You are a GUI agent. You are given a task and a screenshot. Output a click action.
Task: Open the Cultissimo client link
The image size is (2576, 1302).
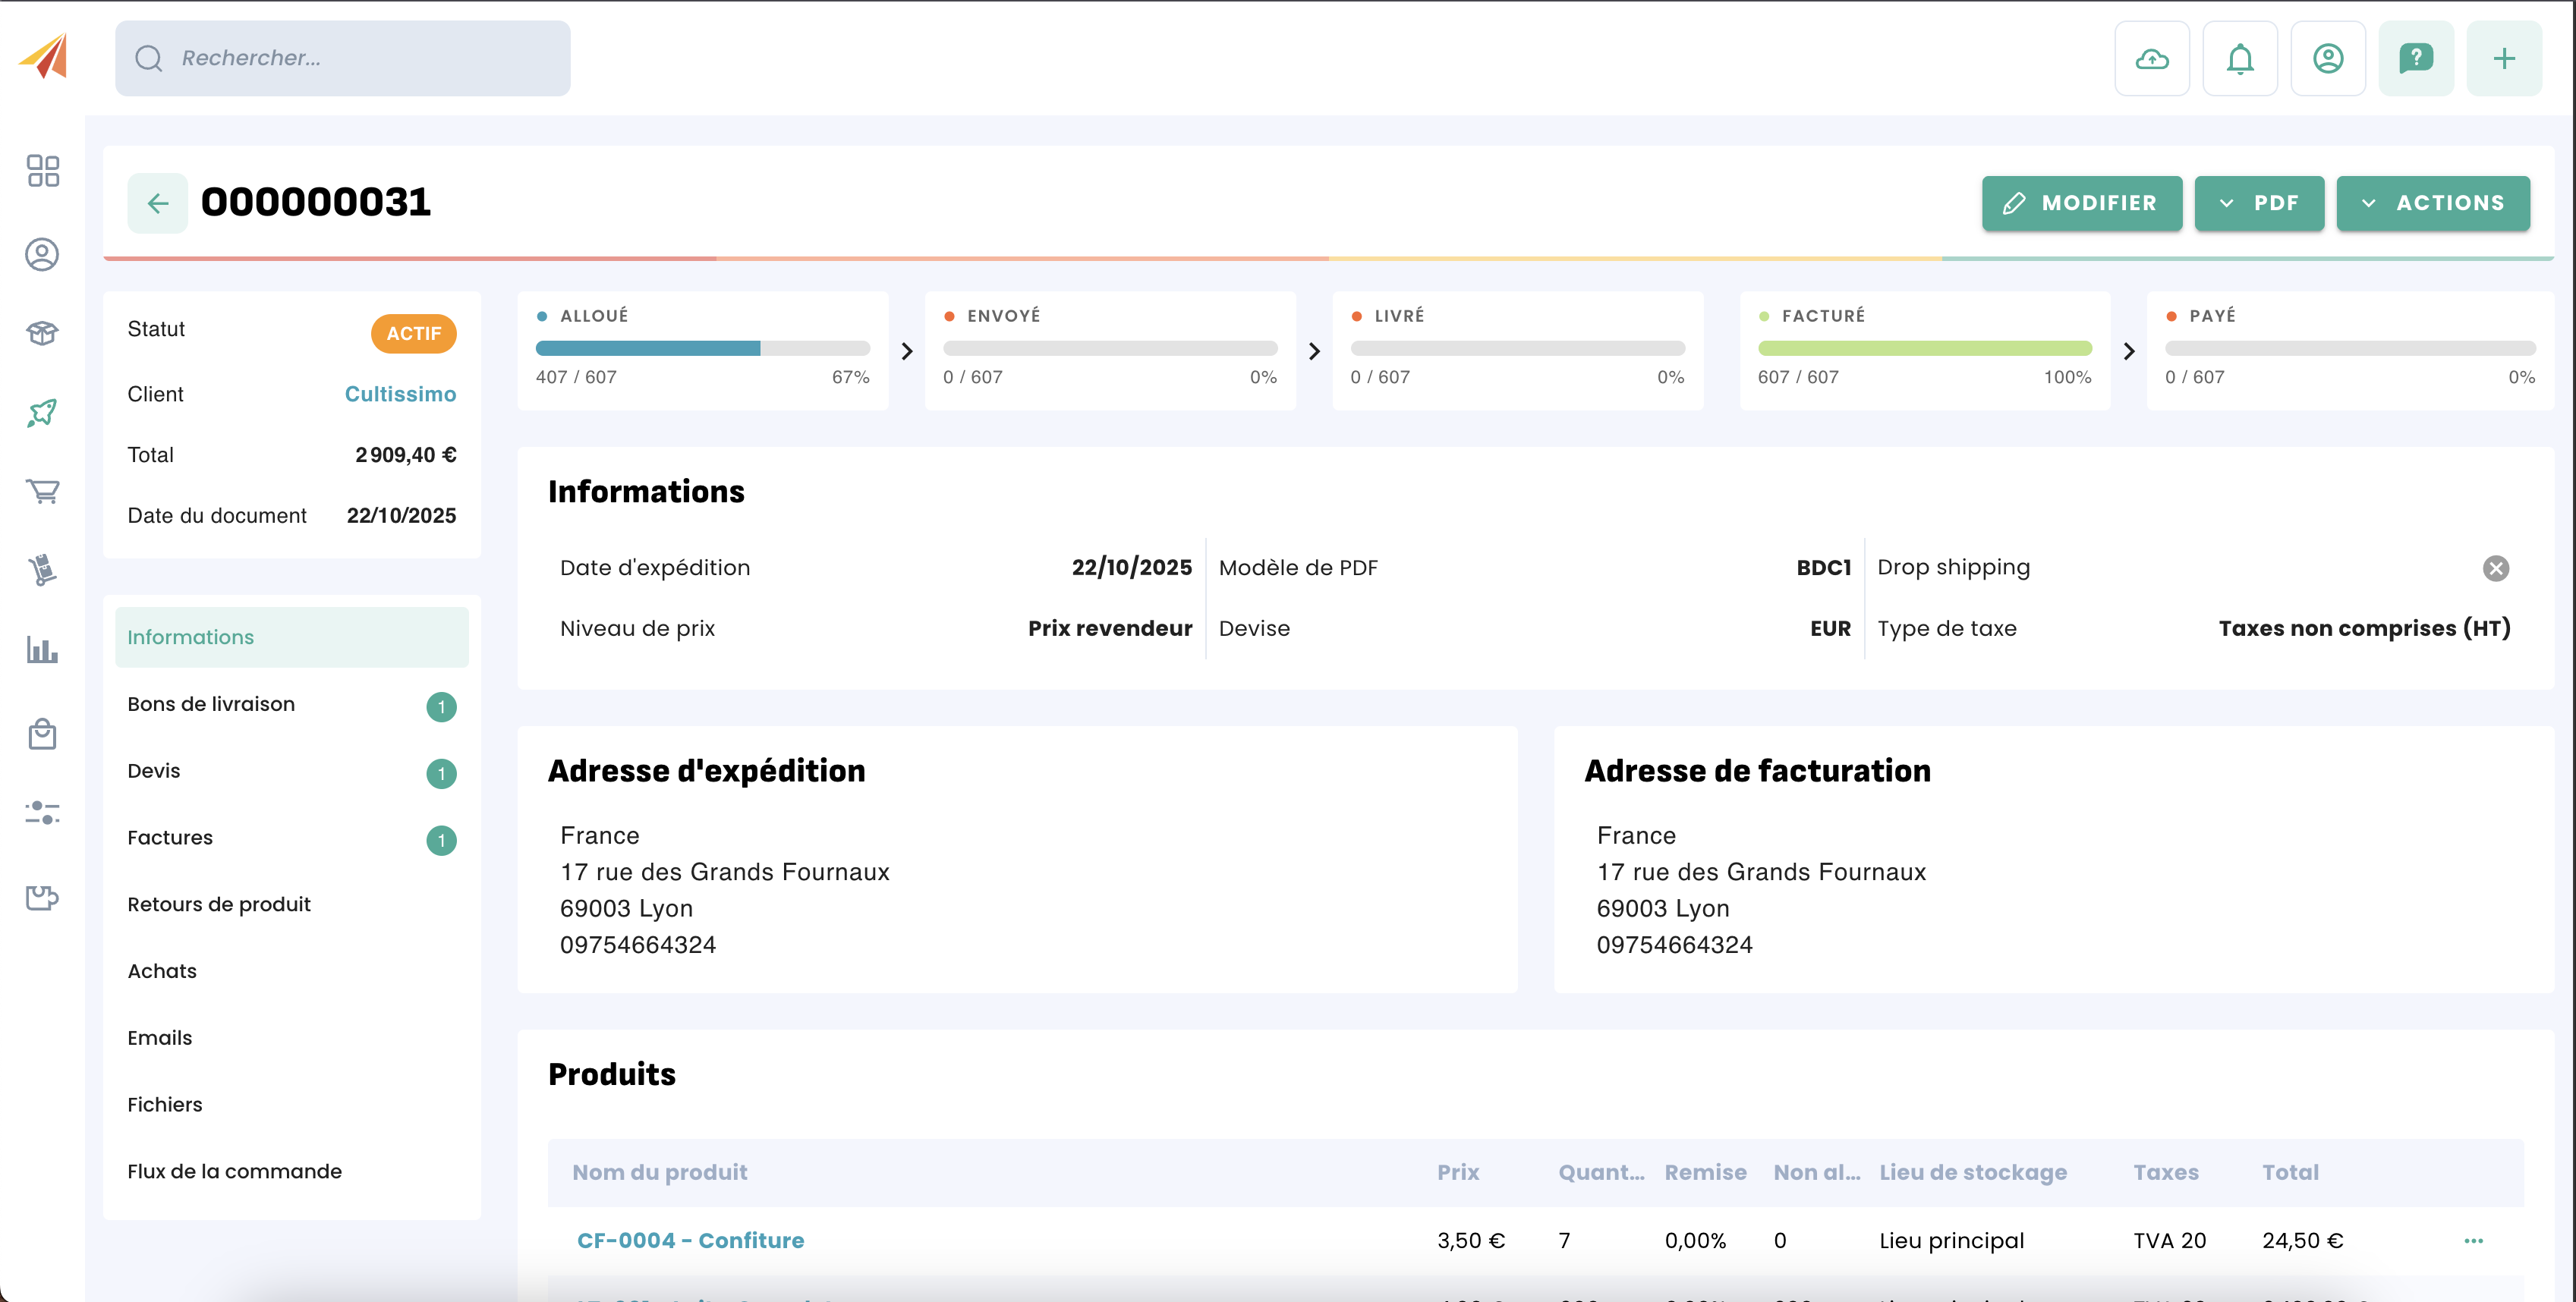tap(400, 394)
